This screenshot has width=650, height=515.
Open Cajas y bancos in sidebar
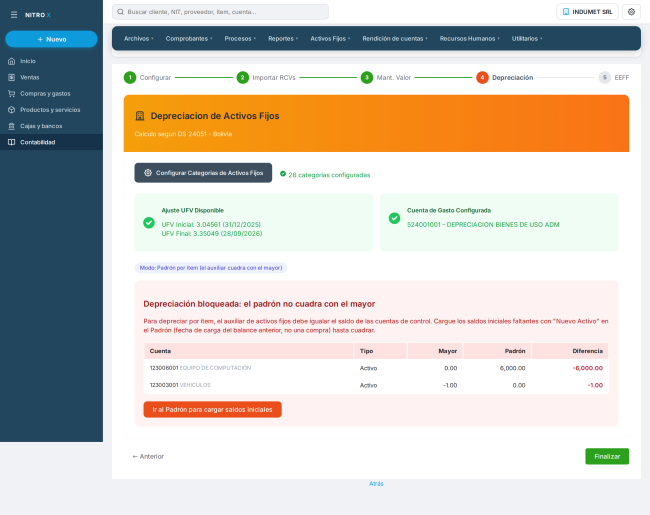click(x=51, y=126)
